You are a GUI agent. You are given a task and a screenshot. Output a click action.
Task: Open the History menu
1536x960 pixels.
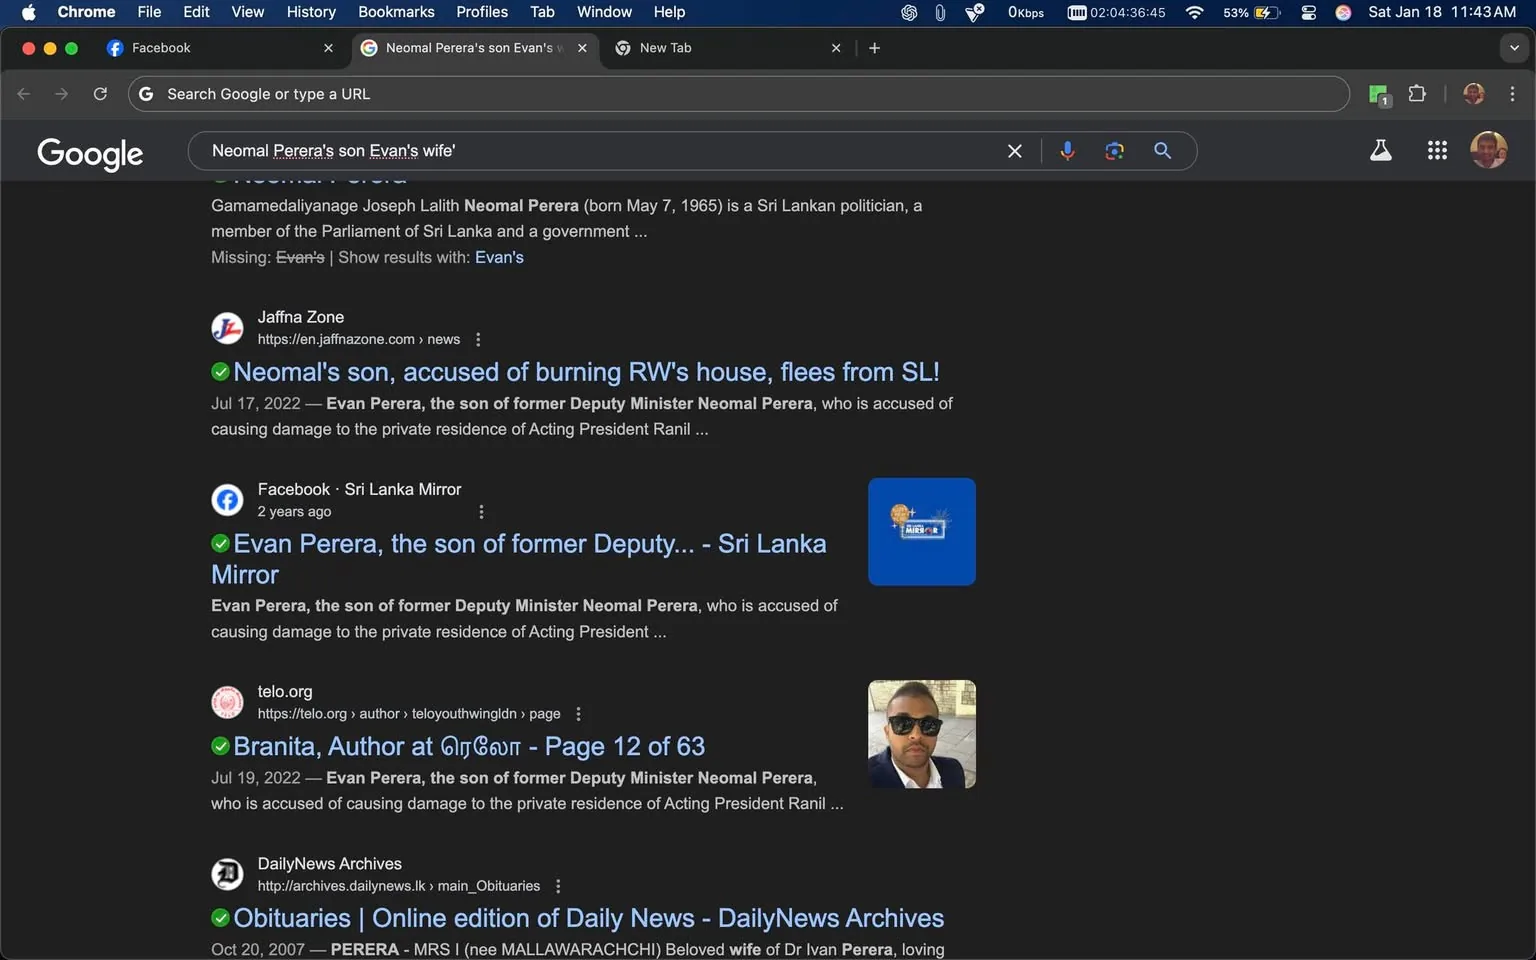point(310,12)
